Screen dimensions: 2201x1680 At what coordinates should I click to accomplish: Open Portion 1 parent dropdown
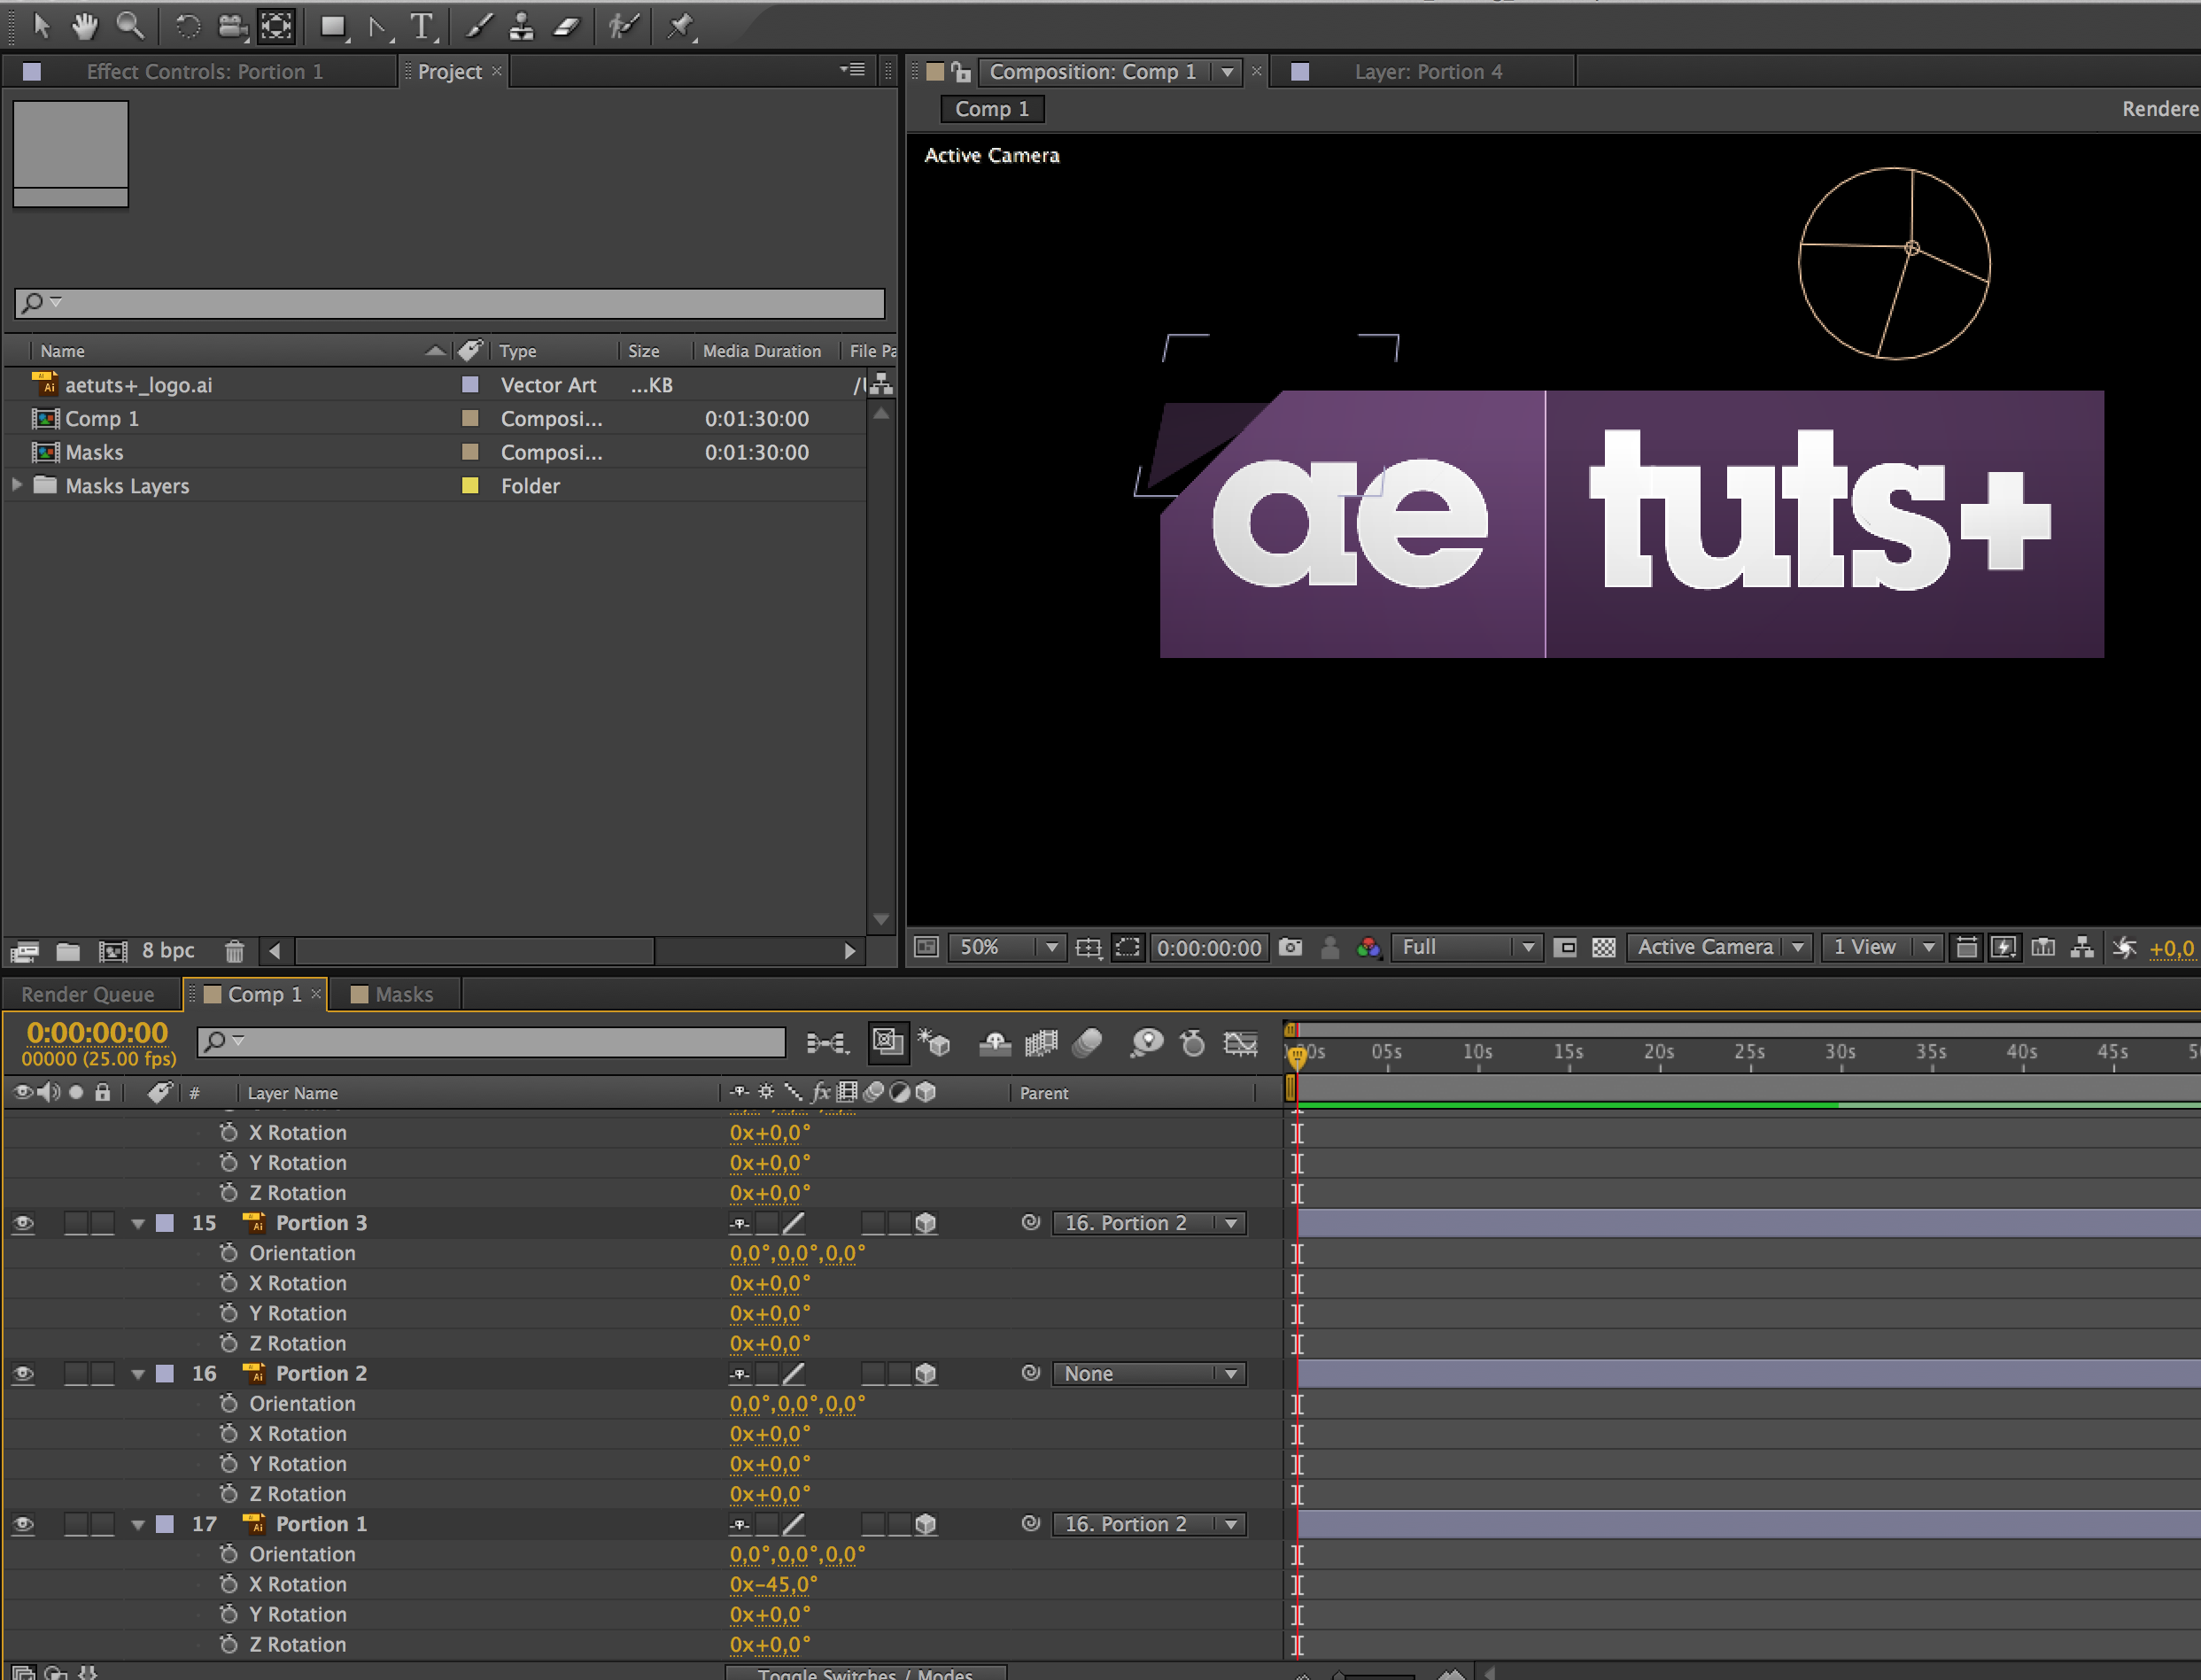click(x=1150, y=1525)
